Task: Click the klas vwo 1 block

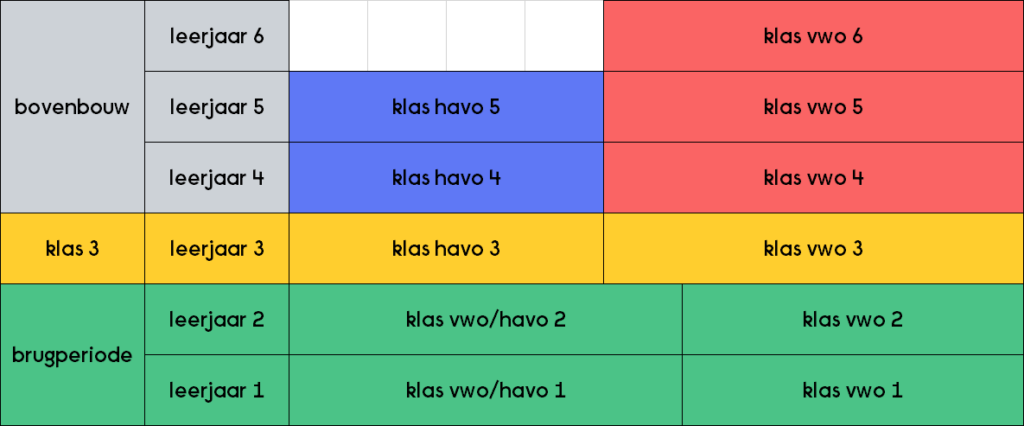Action: 853,390
